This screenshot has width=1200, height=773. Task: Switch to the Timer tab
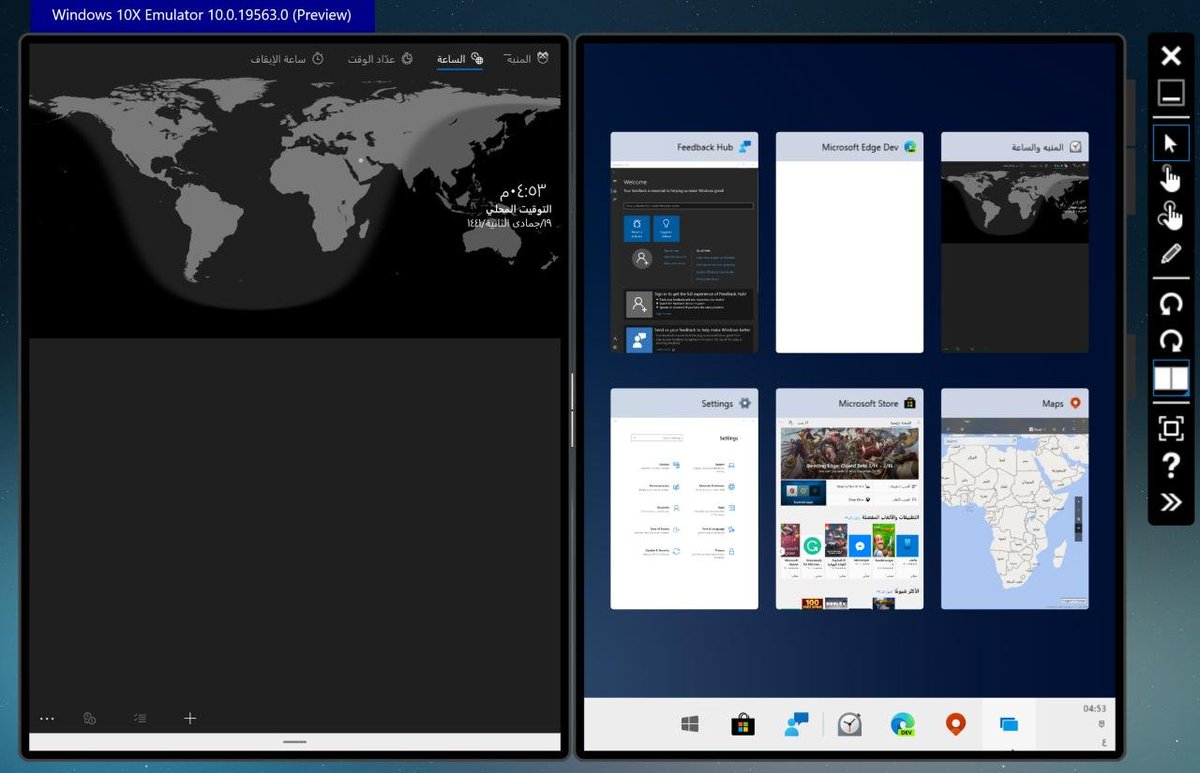pyautogui.click(x=381, y=59)
